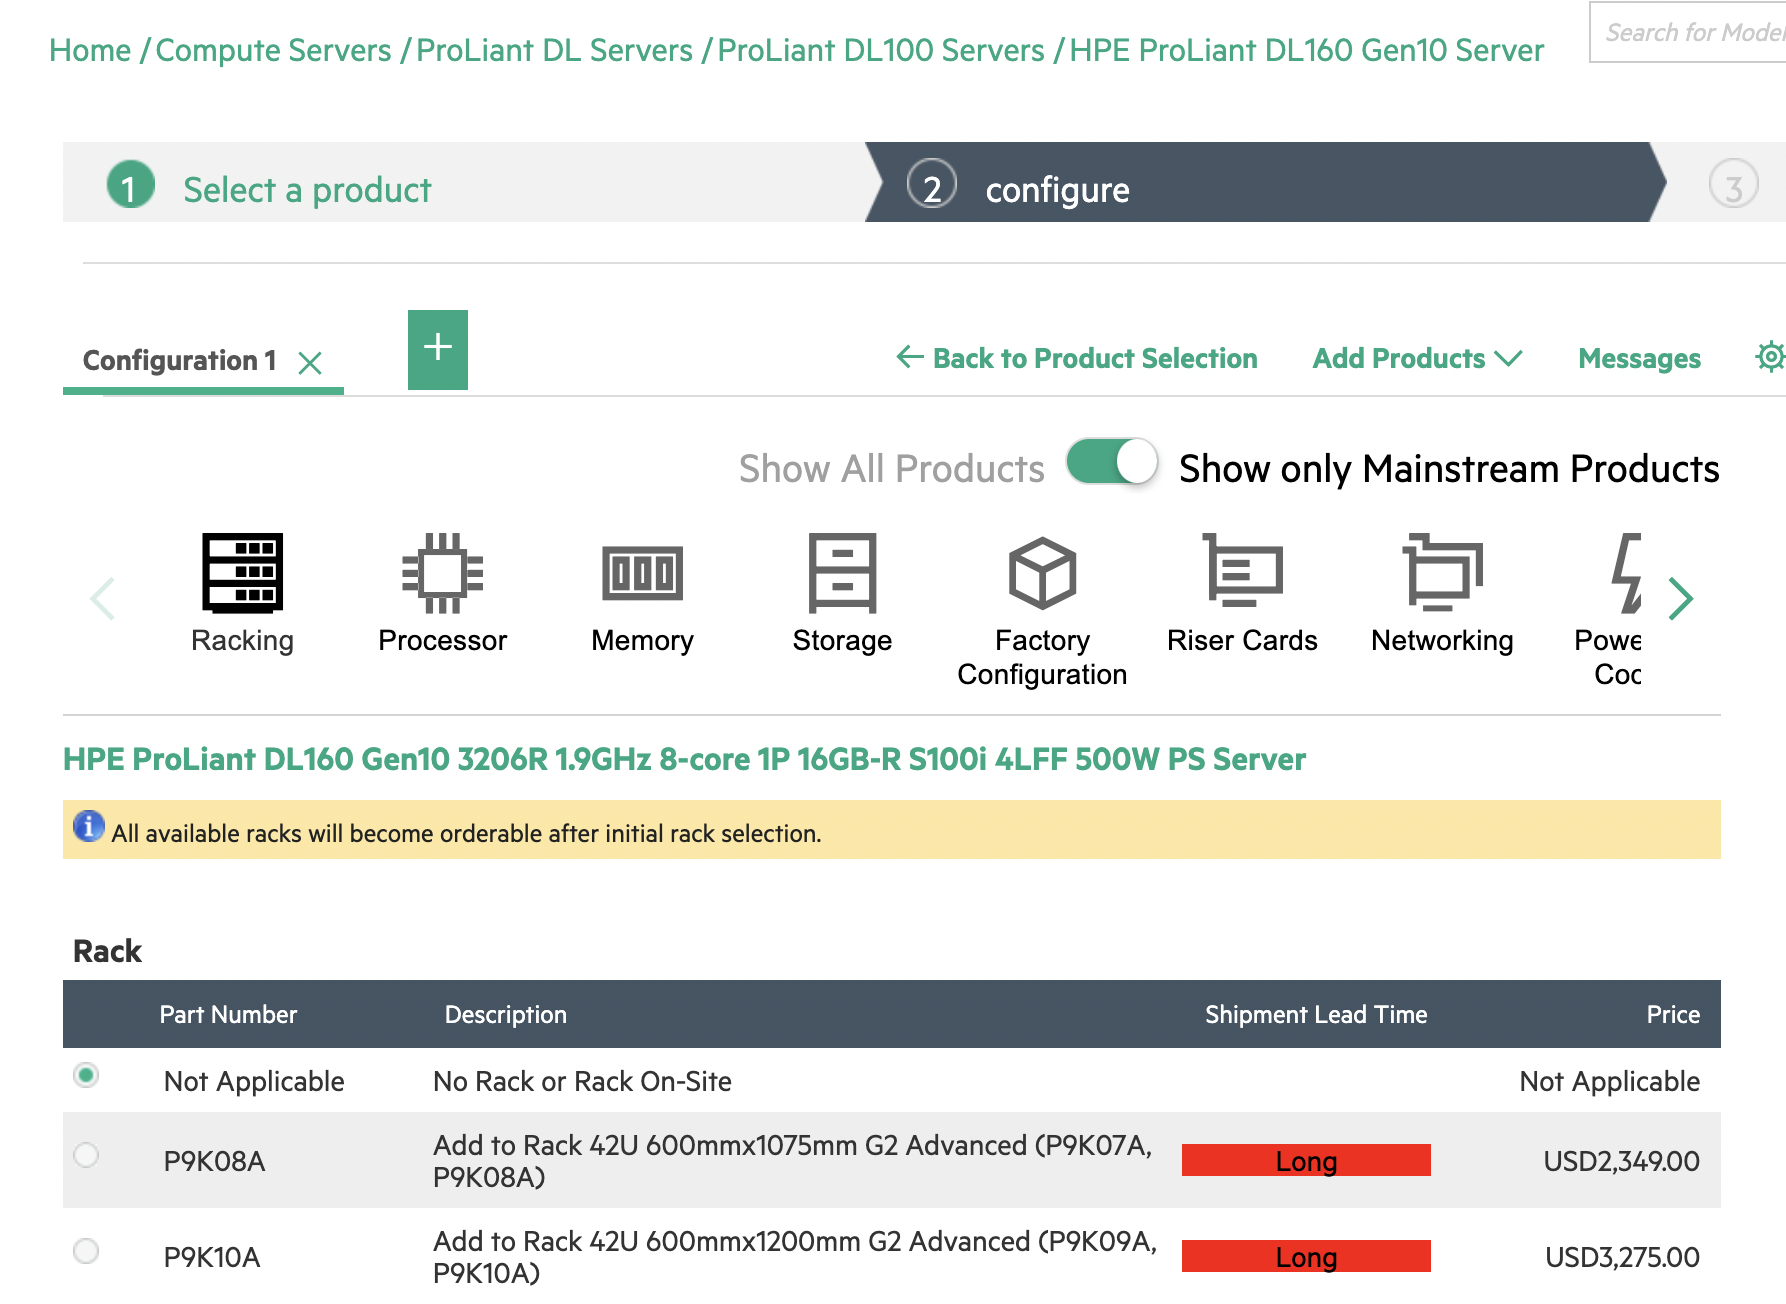Click the DL160 Gen10 3206R server title
This screenshot has height=1304, width=1786.
(684, 759)
